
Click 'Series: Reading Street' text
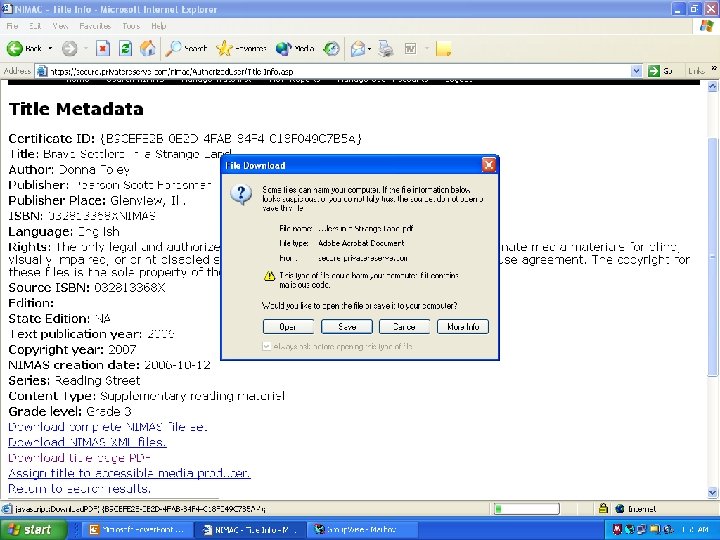click(x=74, y=380)
